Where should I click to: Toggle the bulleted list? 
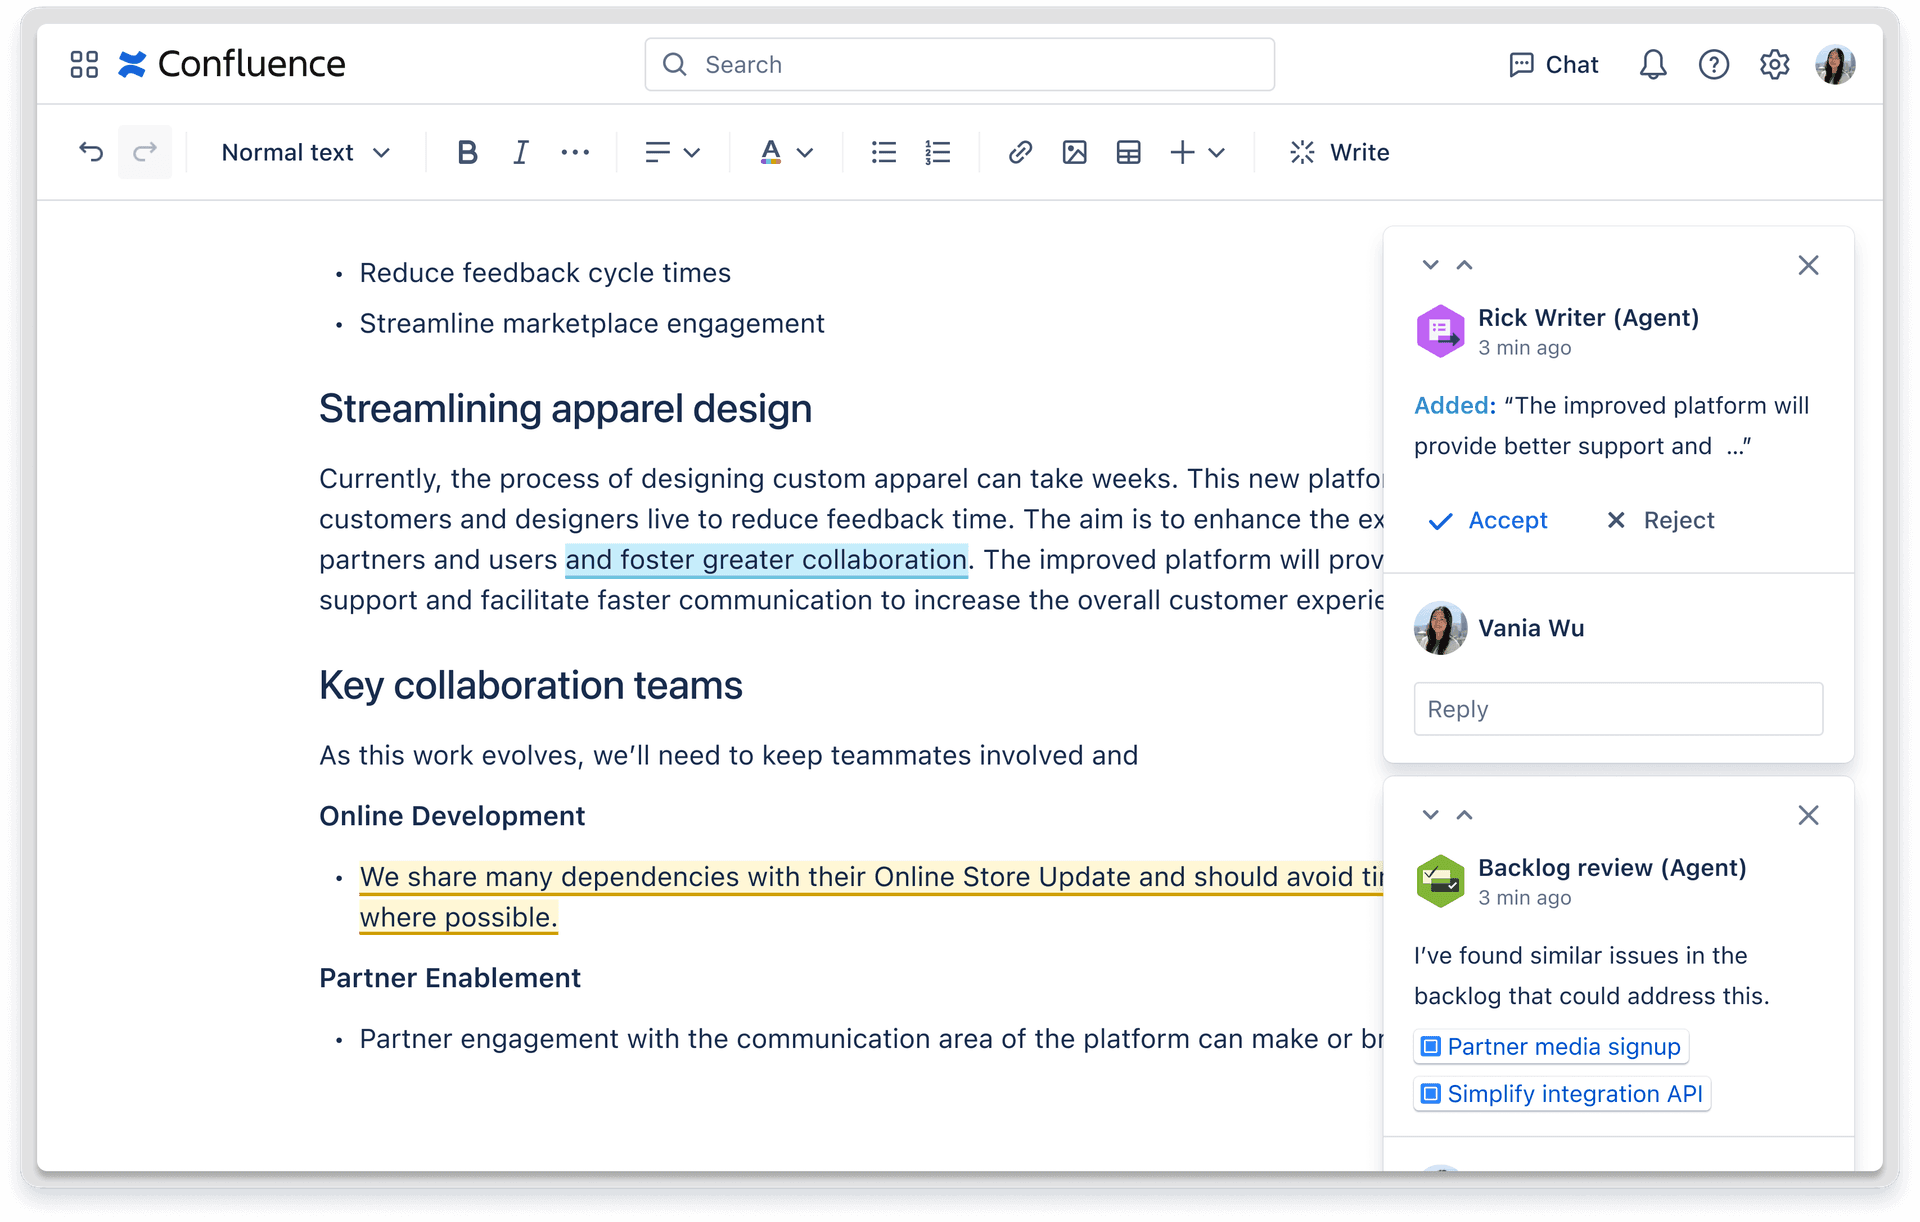(884, 152)
